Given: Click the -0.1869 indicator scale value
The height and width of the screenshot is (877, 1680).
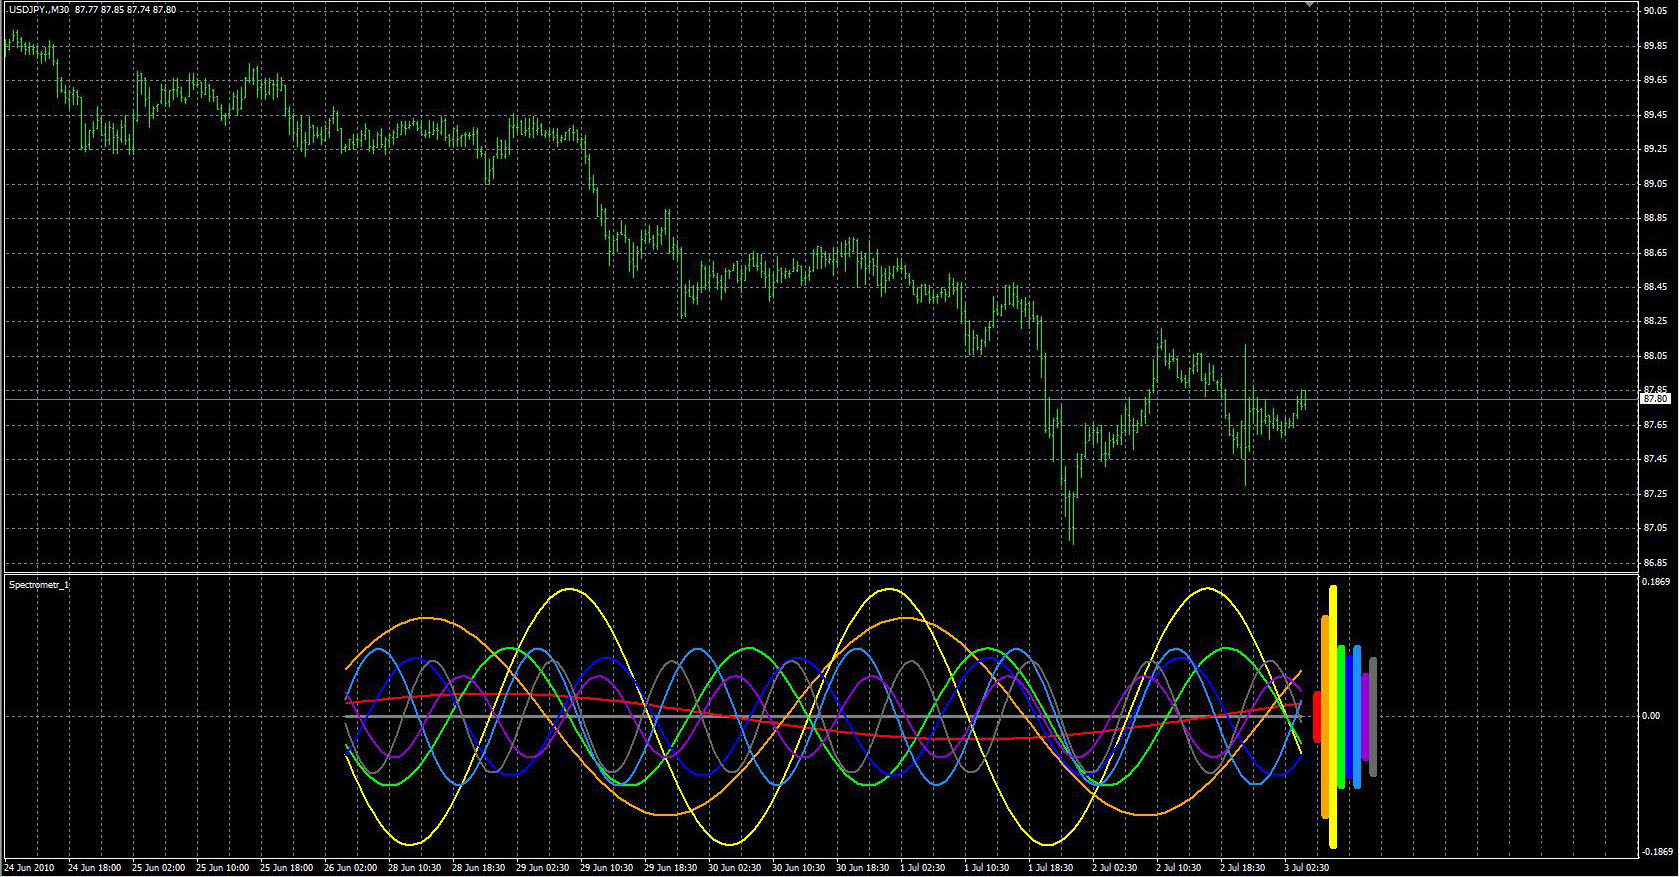Looking at the screenshot, I should (1657, 852).
